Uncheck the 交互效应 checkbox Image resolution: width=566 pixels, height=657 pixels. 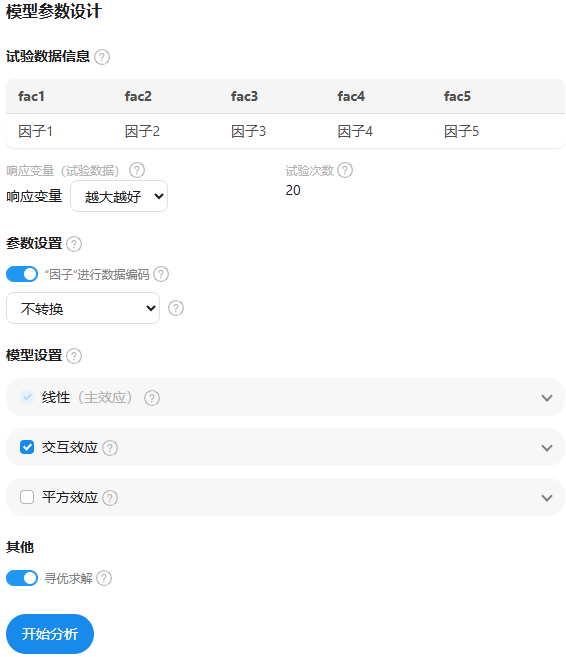tap(27, 447)
